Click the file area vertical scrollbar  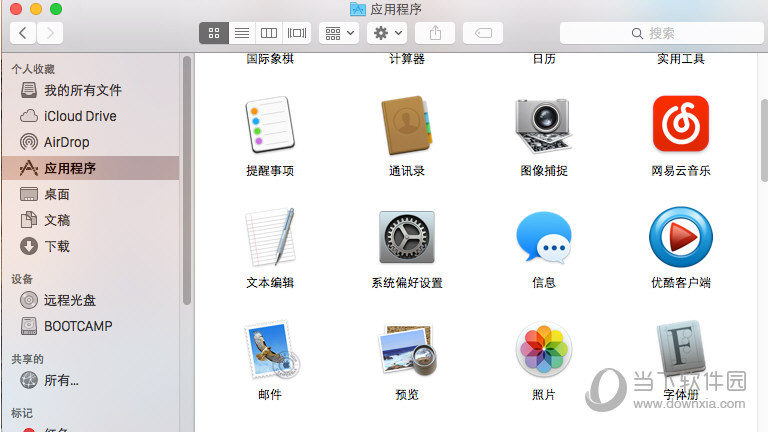[x=764, y=141]
